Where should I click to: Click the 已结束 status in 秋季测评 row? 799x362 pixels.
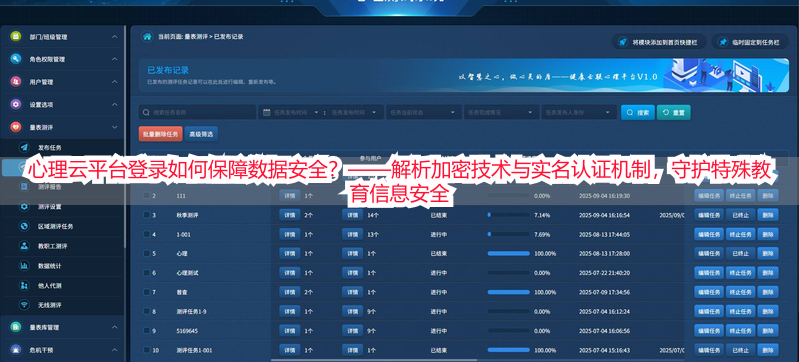pos(439,215)
